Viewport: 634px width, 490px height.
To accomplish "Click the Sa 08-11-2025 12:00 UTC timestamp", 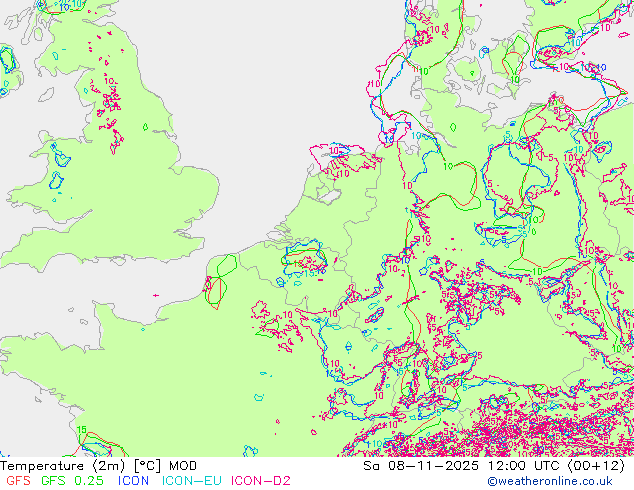I will point(494,466).
